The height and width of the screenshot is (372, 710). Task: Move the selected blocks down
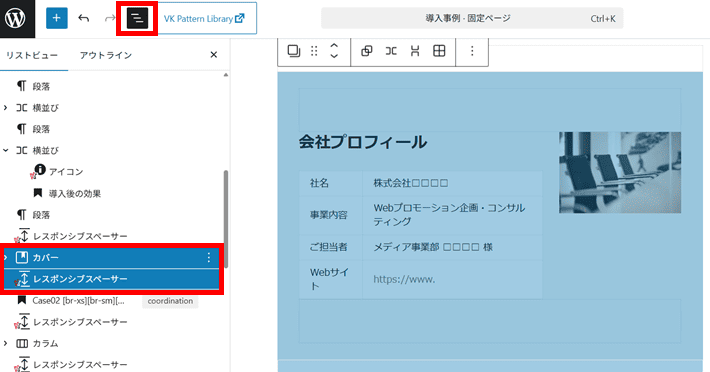click(x=334, y=56)
